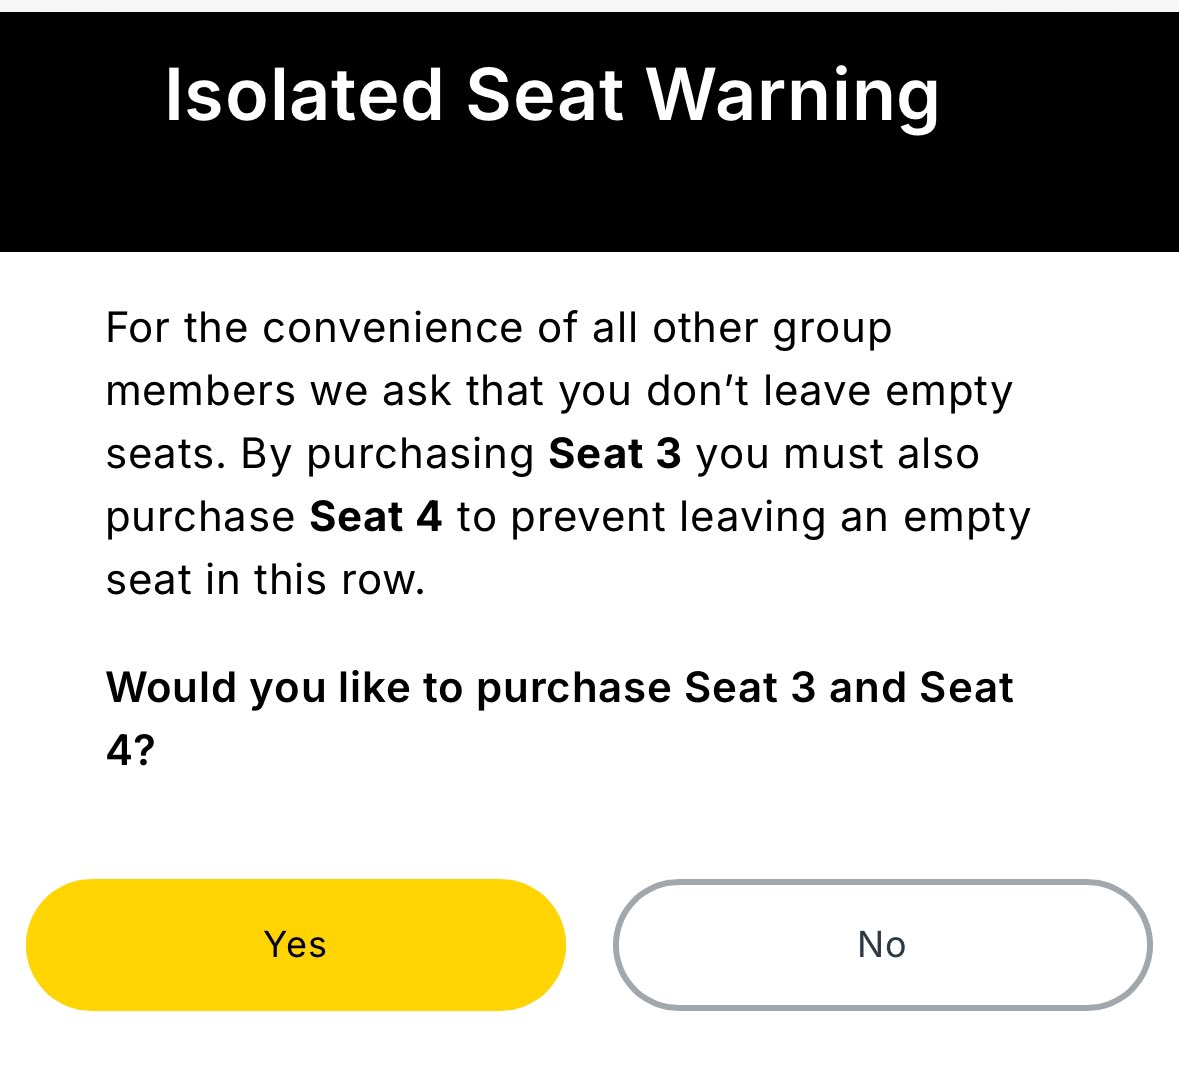Click the word Isolated in the header
The image size is (1179, 1069).
303,95
